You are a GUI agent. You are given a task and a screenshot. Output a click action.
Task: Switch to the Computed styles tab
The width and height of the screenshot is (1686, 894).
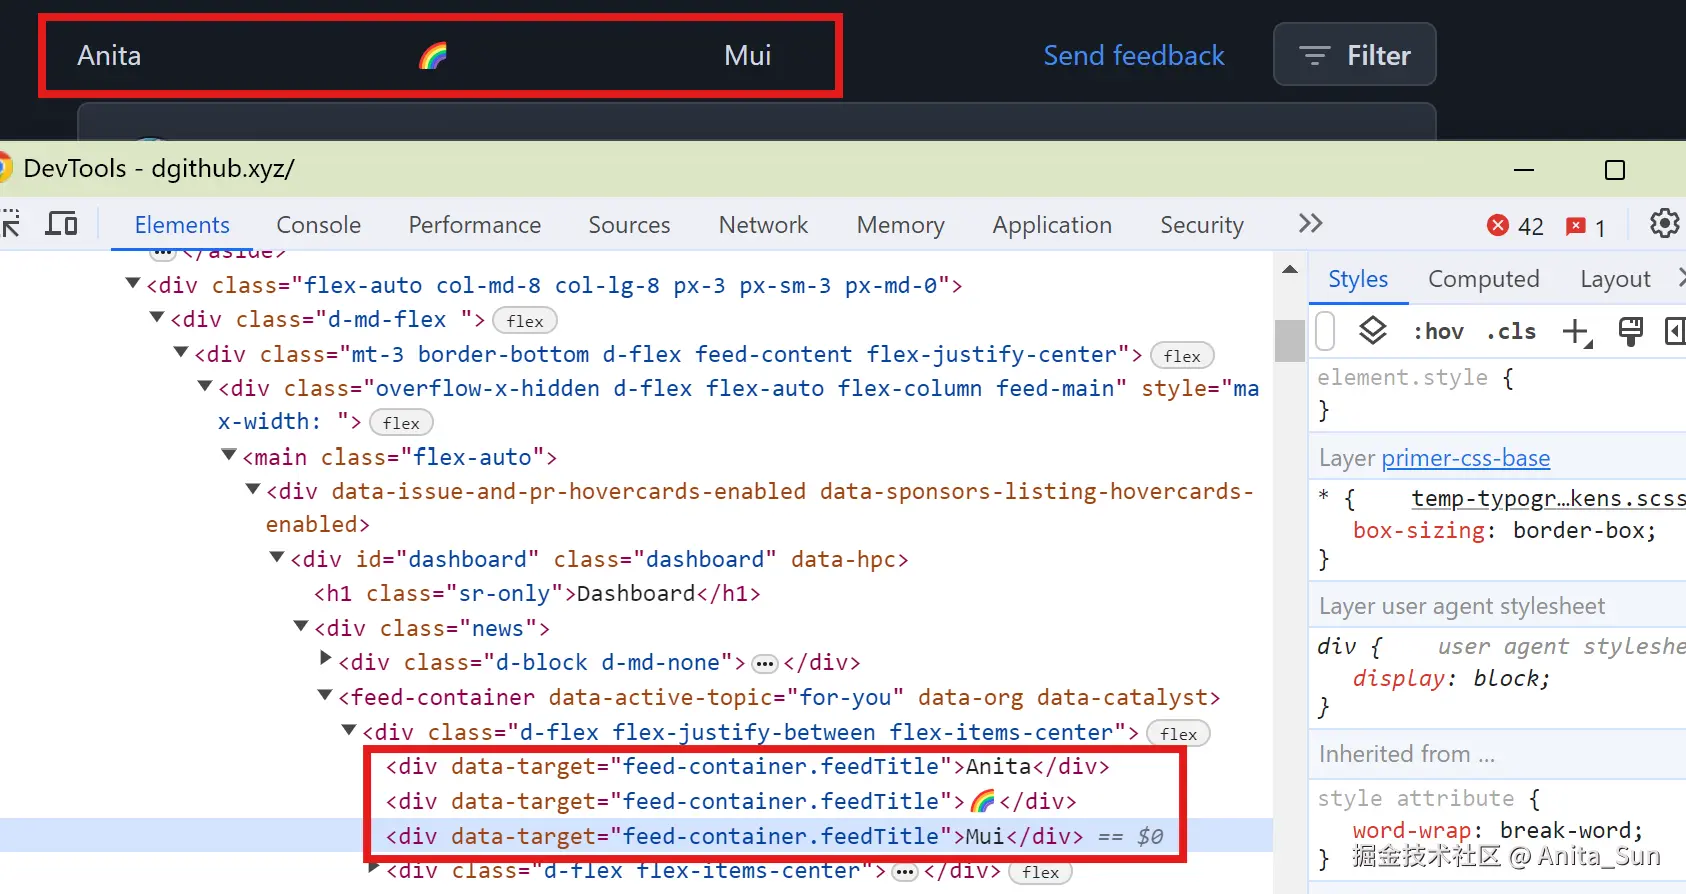[x=1484, y=279]
